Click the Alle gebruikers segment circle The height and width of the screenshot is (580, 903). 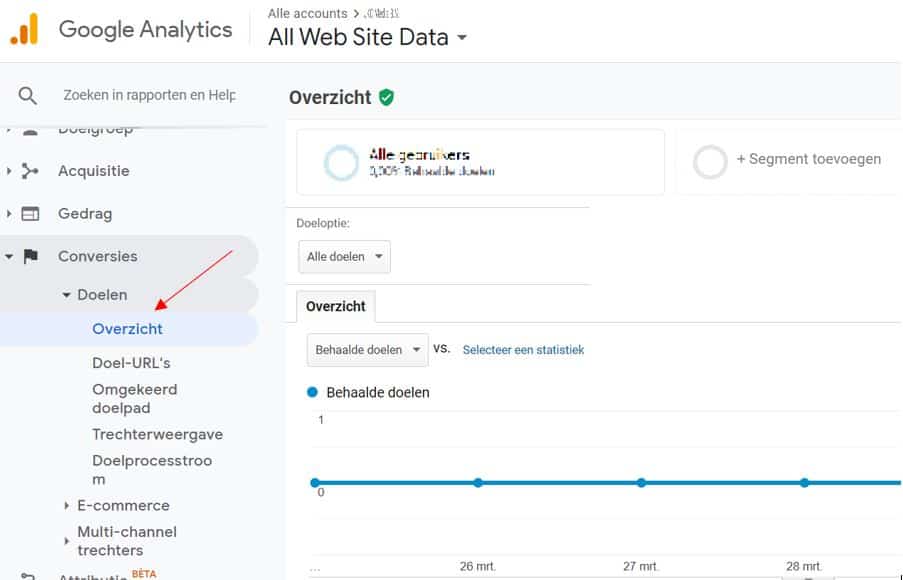tap(341, 162)
